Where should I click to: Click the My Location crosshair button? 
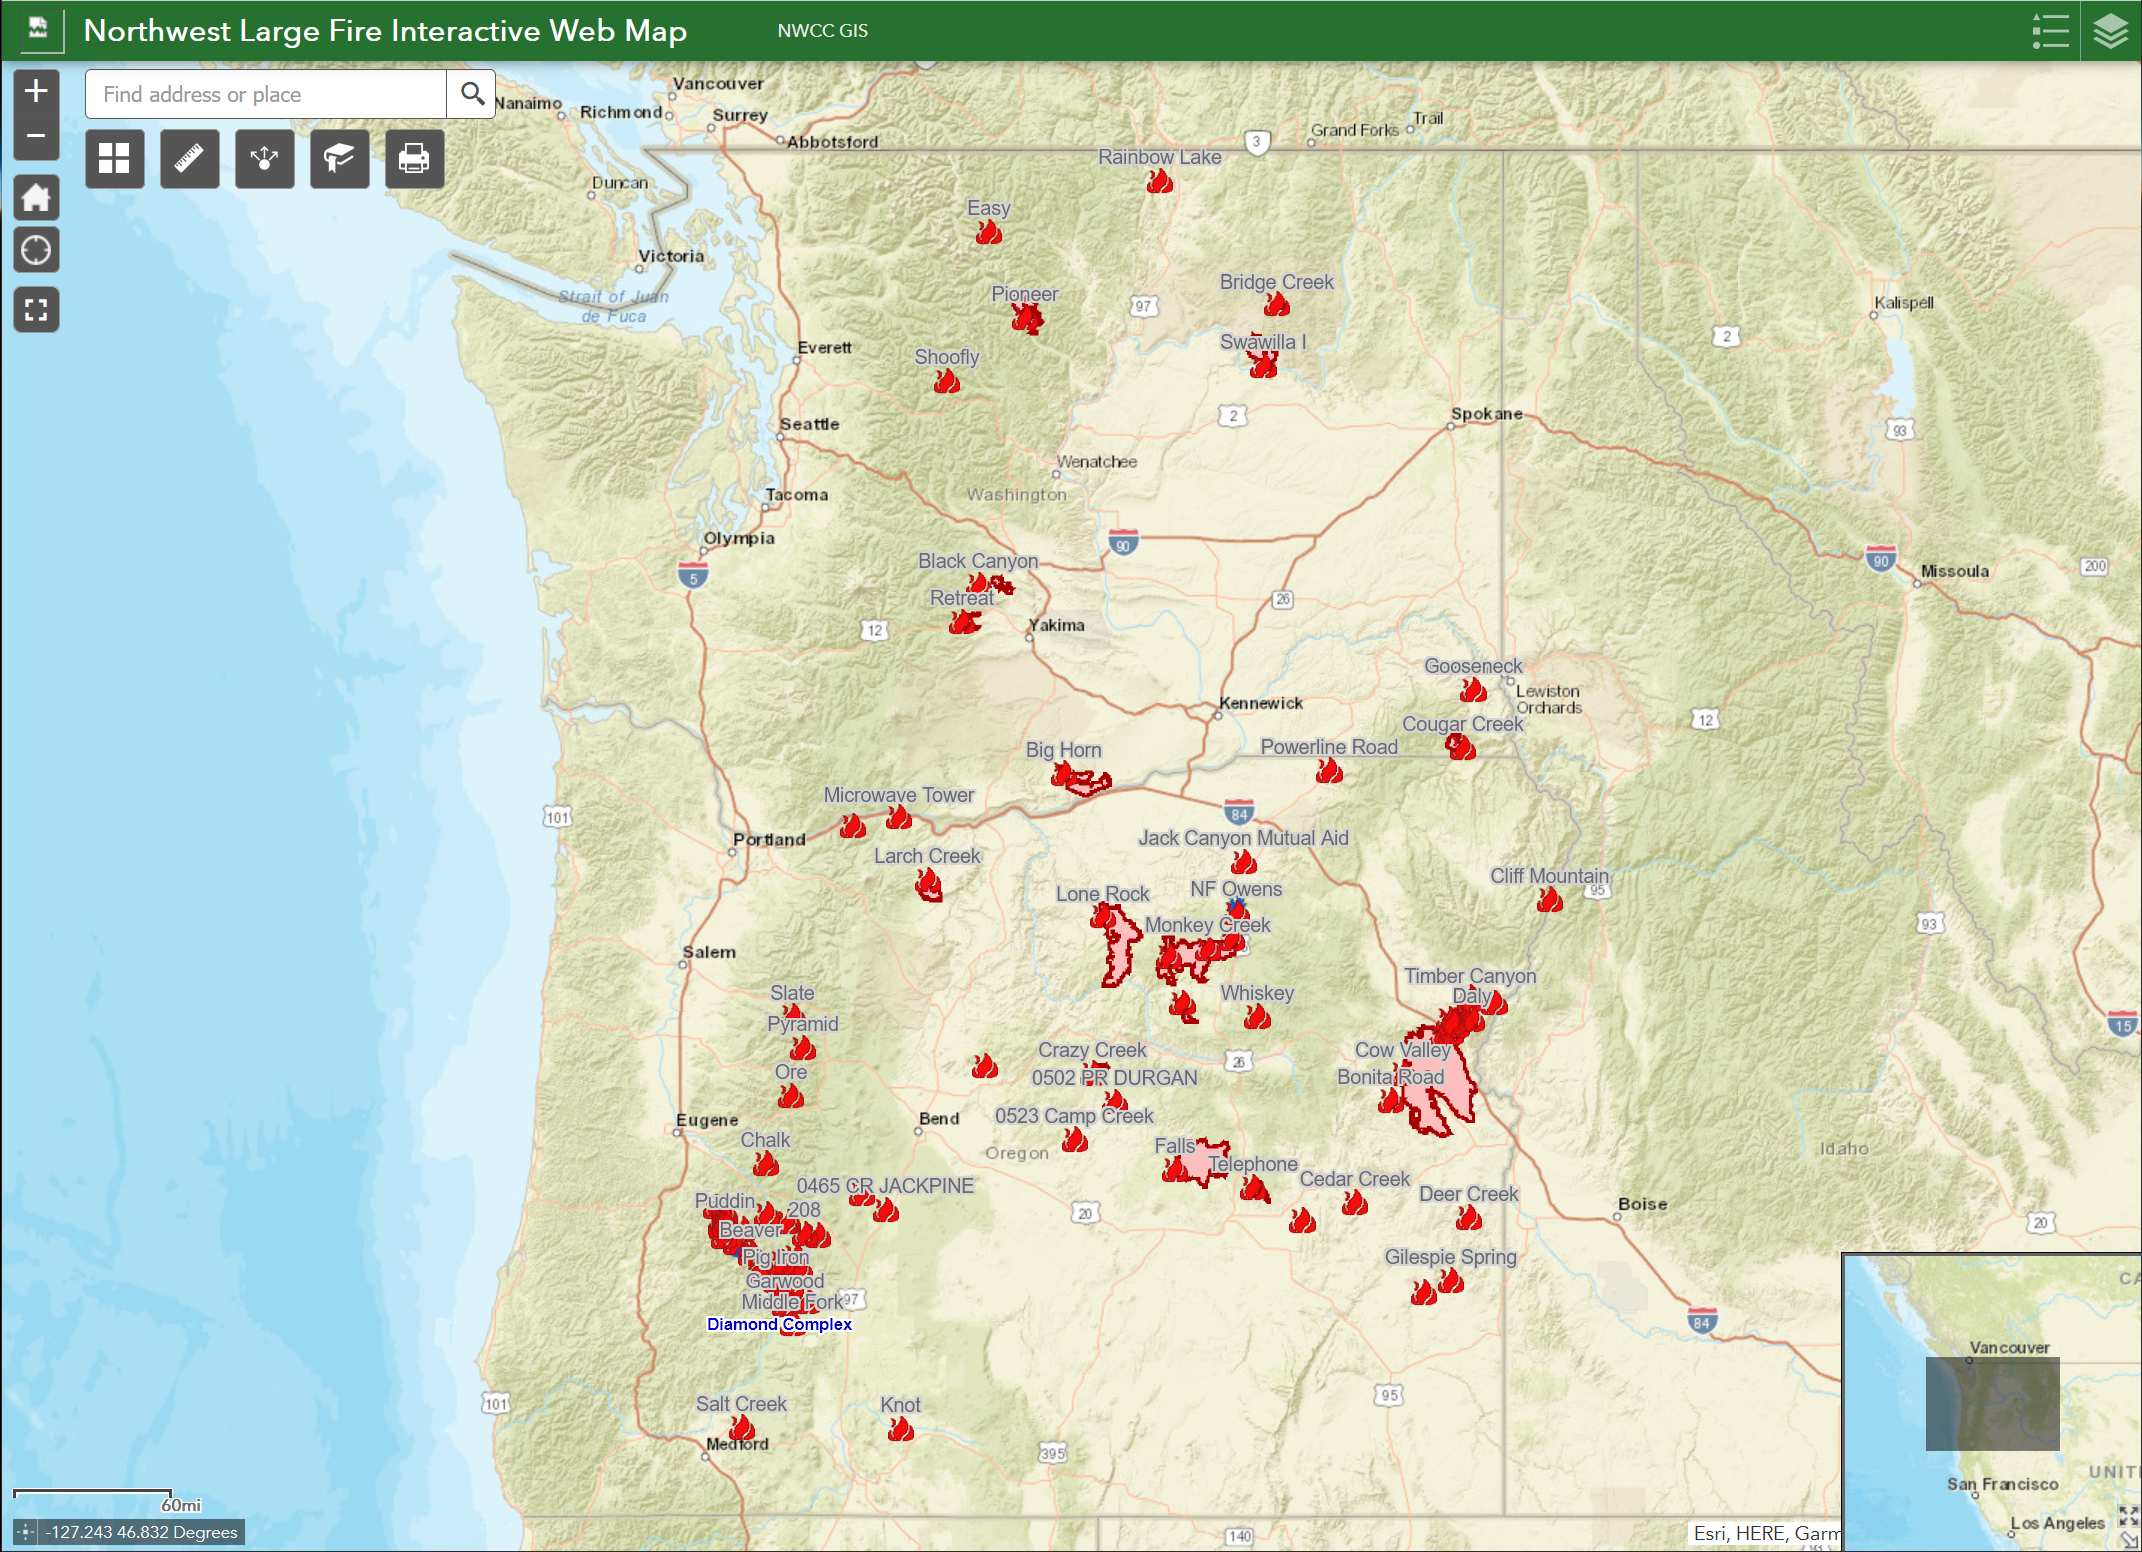36,250
